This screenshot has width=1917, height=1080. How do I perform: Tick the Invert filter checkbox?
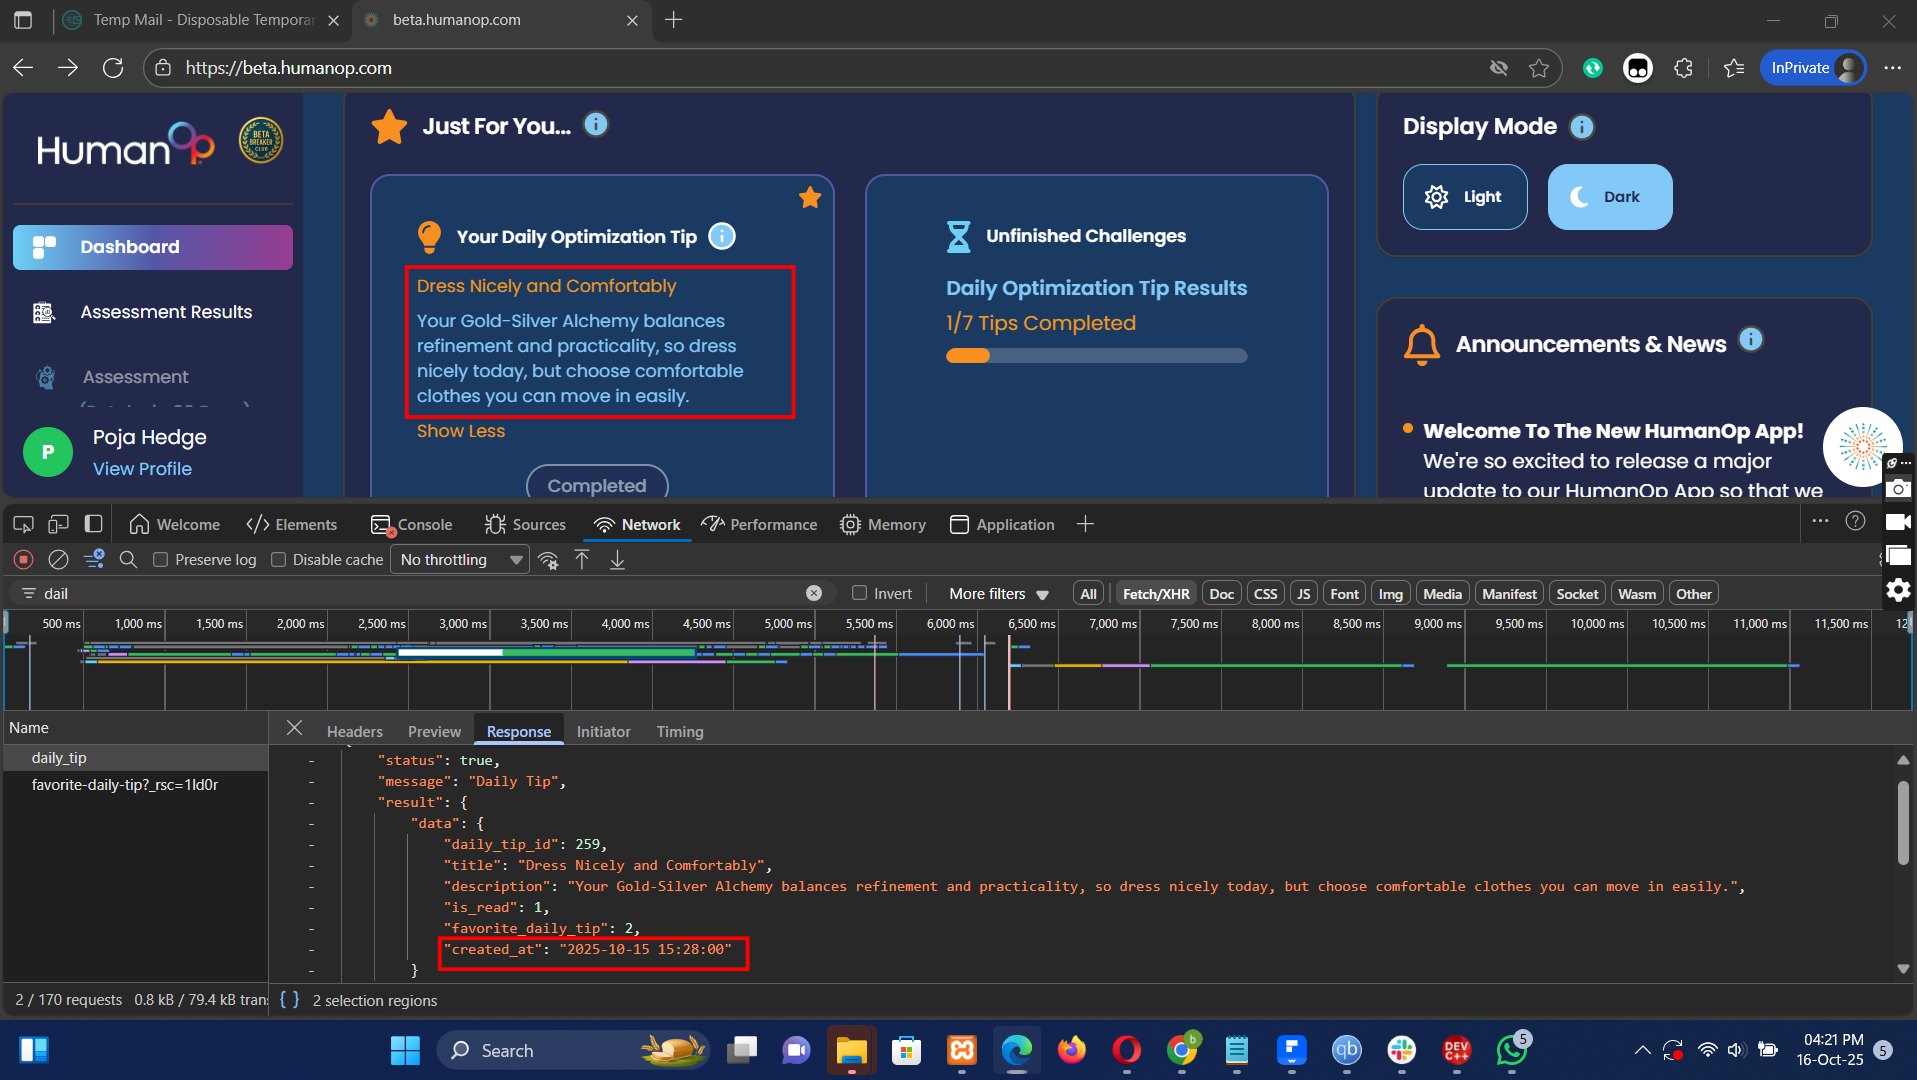859,593
